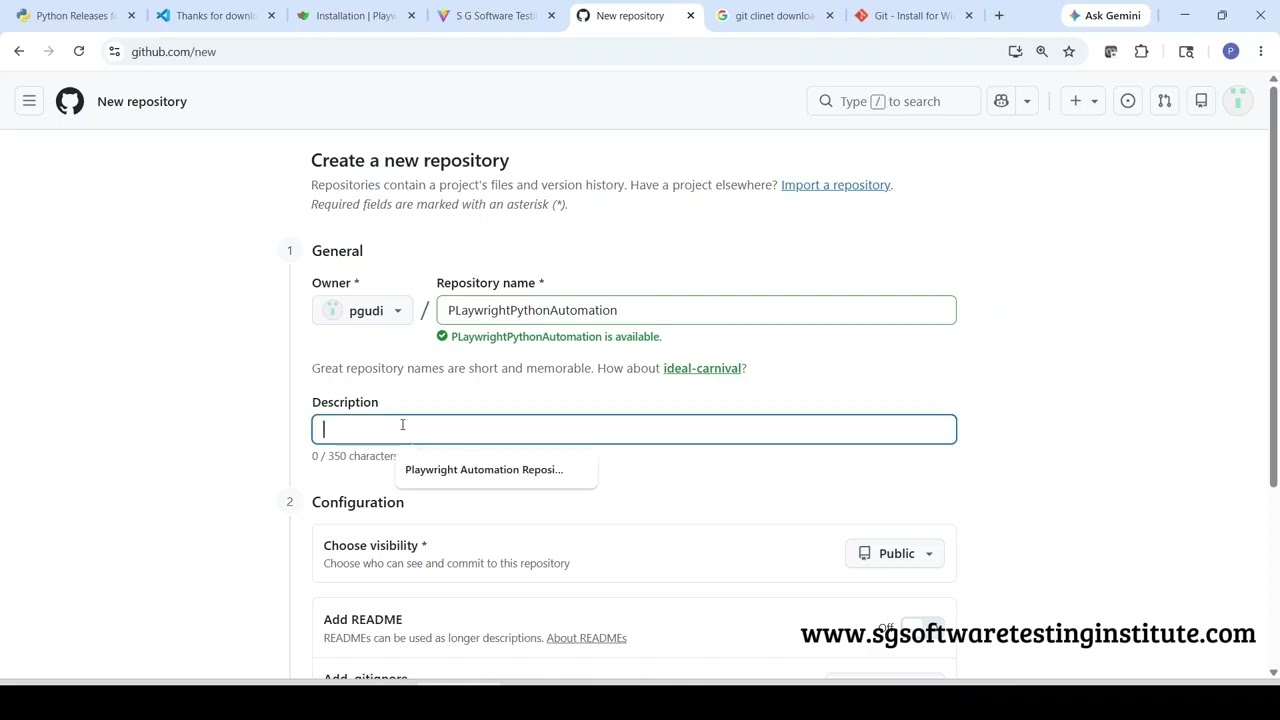This screenshot has width=1280, height=720.
Task: Close the New repository tab
Action: point(690,15)
